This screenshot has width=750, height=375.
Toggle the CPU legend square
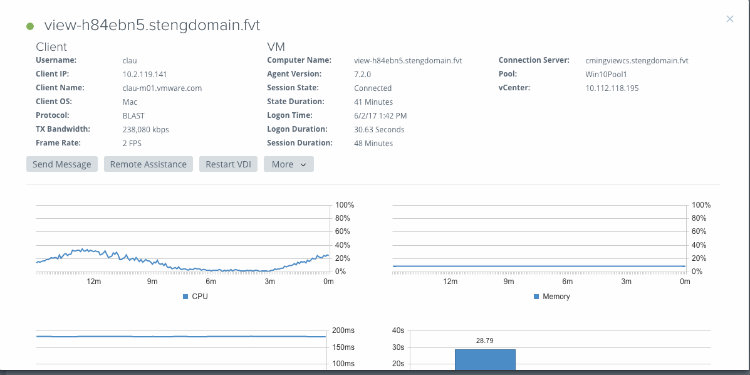[186, 297]
